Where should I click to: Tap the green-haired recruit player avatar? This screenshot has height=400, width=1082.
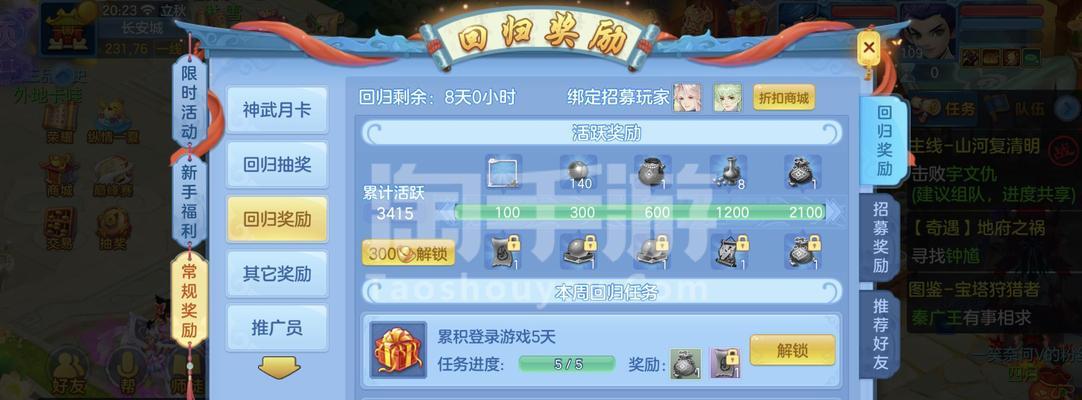coord(727,98)
